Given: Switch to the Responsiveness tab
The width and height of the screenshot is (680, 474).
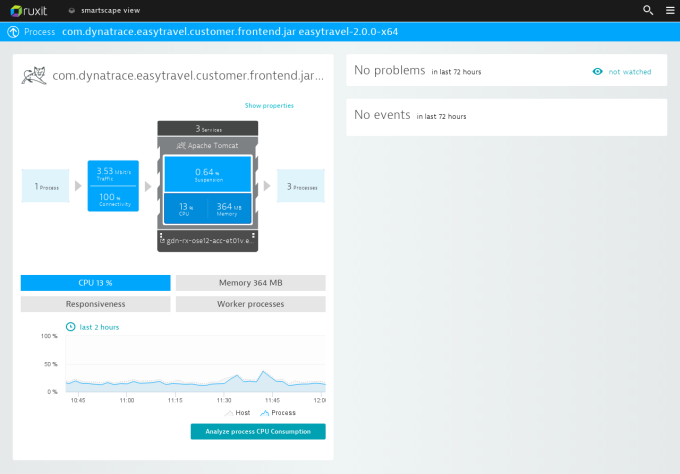Looking at the screenshot, I should [95, 304].
